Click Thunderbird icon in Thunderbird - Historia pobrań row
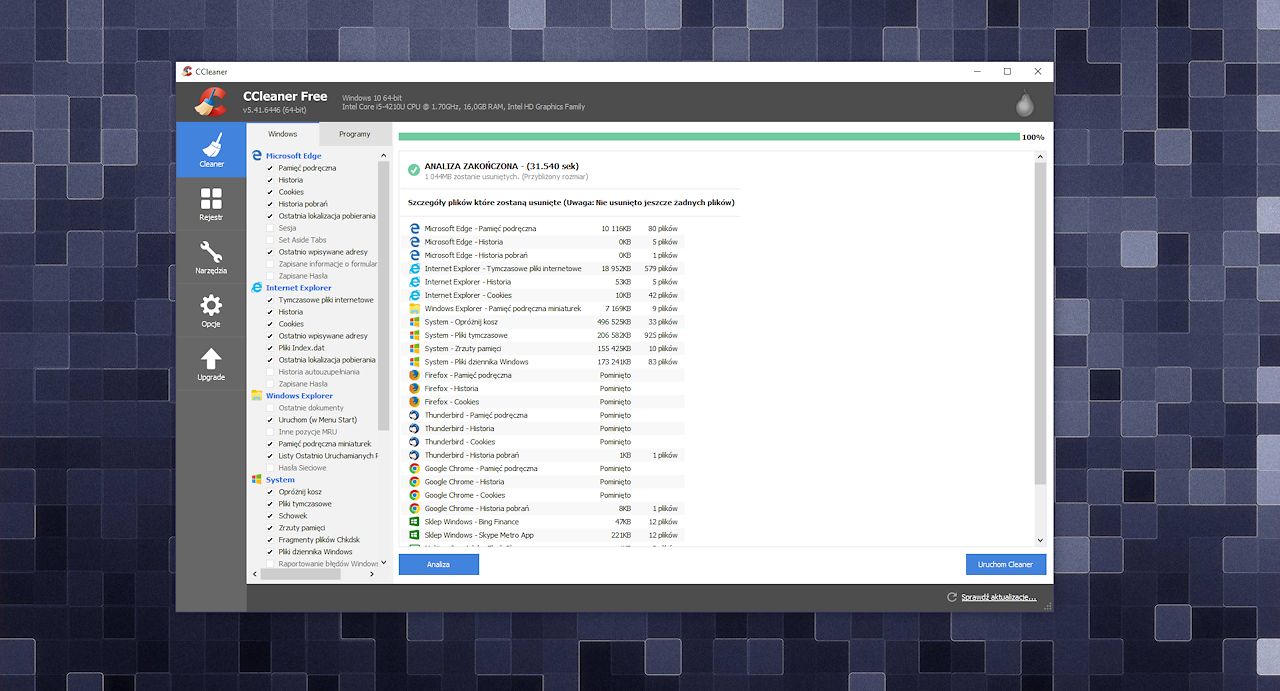The height and width of the screenshot is (691, 1280). (x=415, y=455)
